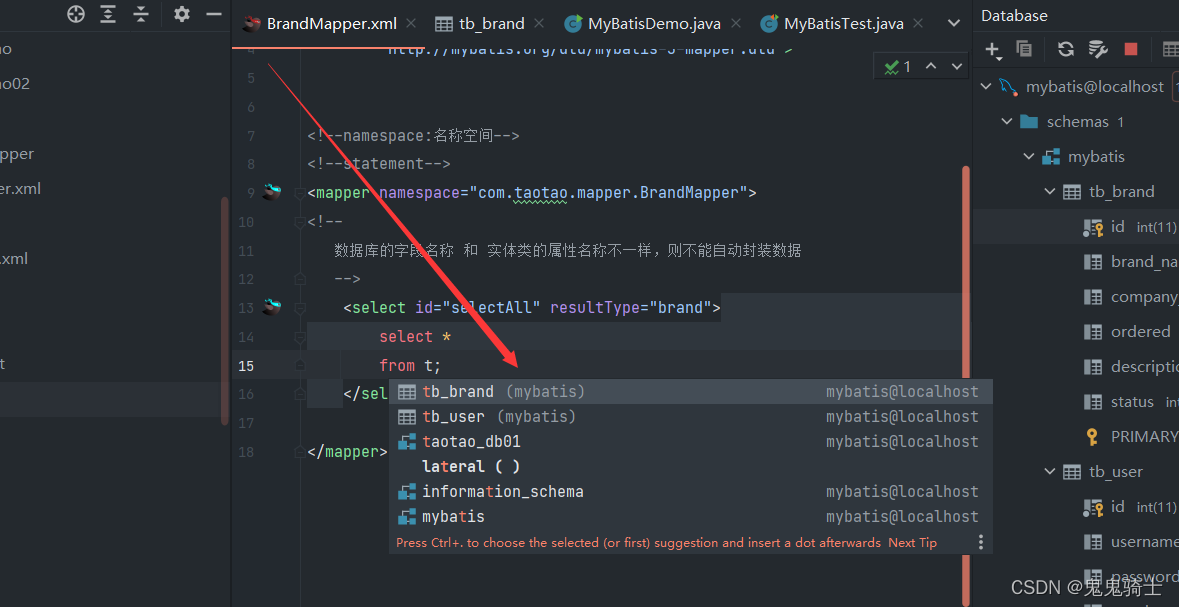This screenshot has height=607, width=1179.
Task: Click the Database panel add (+) icon
Action: coord(993,50)
